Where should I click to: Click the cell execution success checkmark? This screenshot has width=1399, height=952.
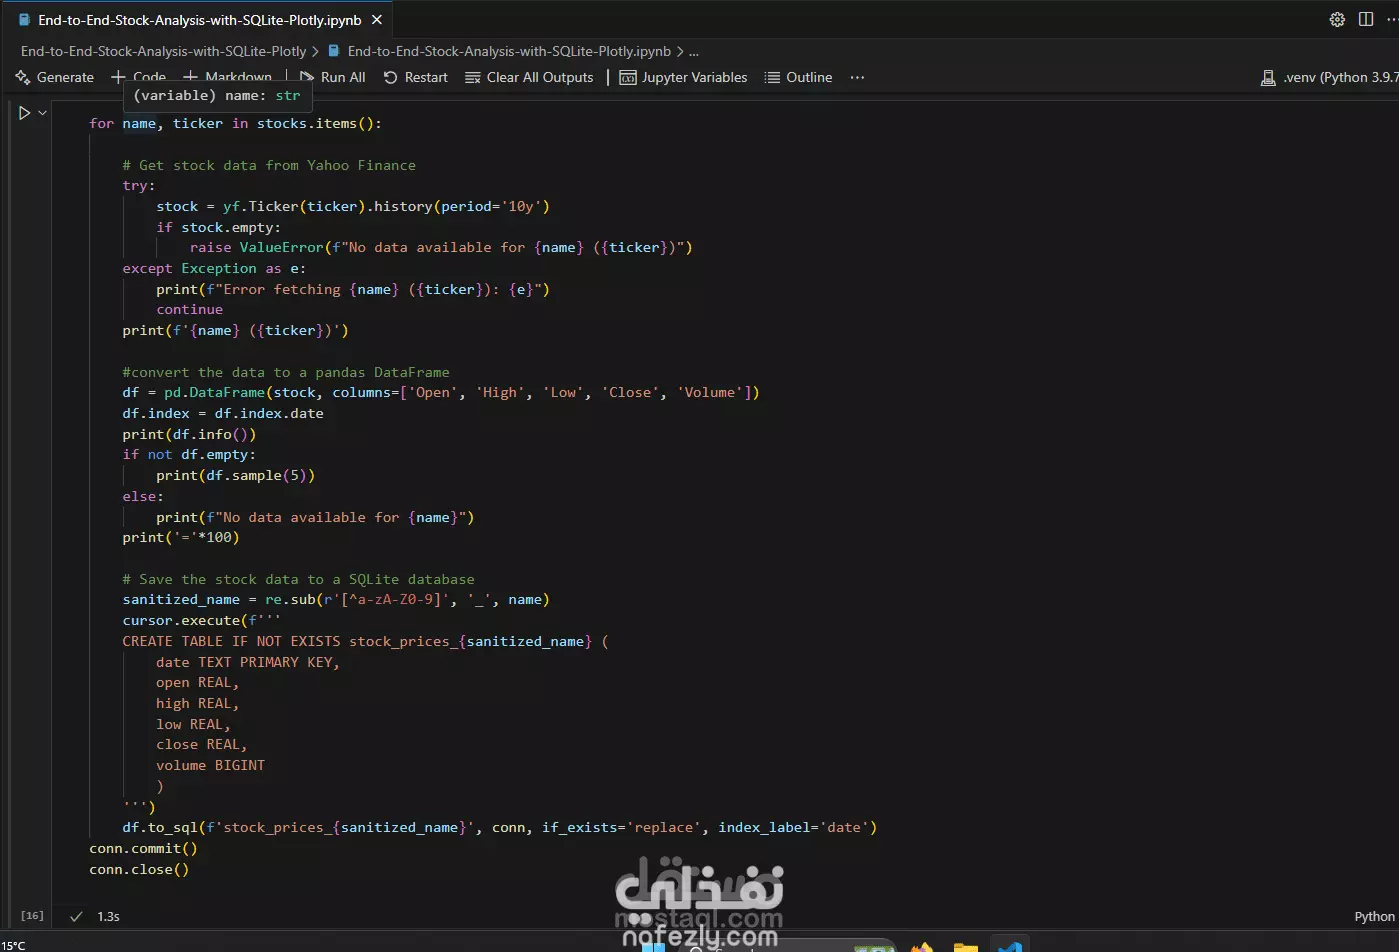[76, 916]
